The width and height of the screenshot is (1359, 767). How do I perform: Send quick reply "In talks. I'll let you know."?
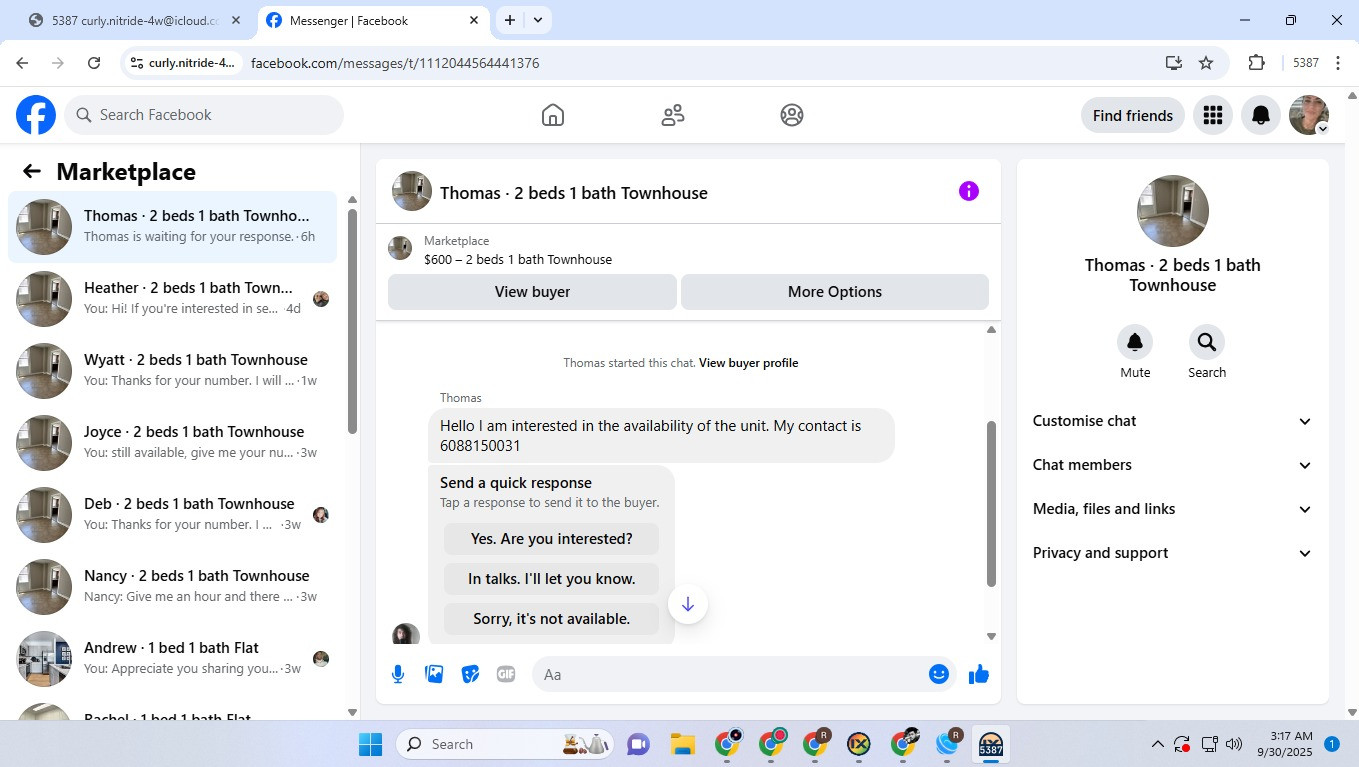(x=552, y=579)
